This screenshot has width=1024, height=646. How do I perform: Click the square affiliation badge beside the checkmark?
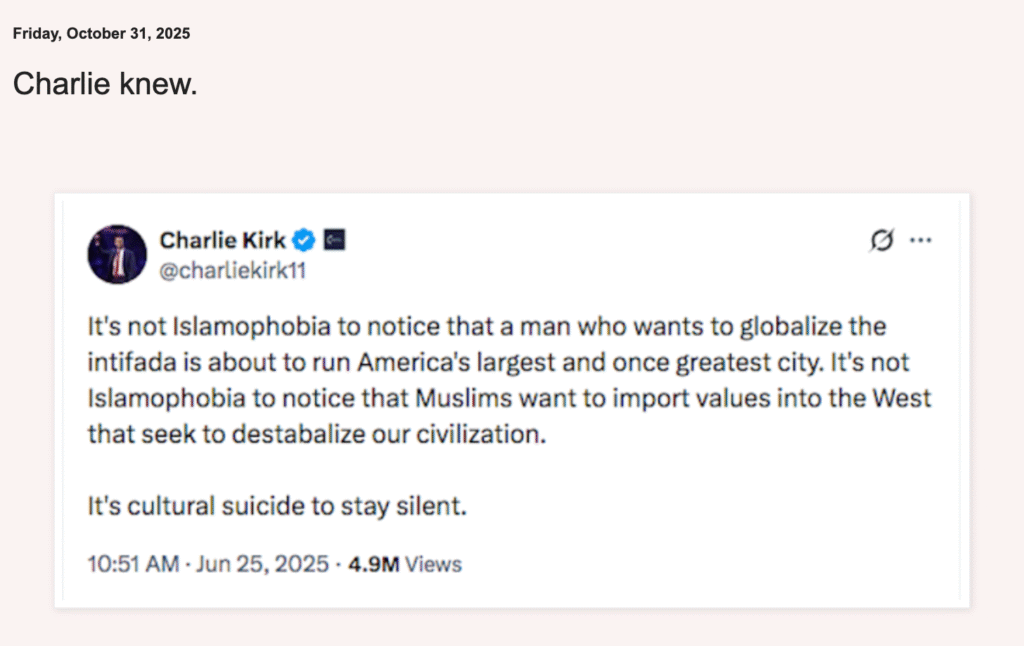334,240
